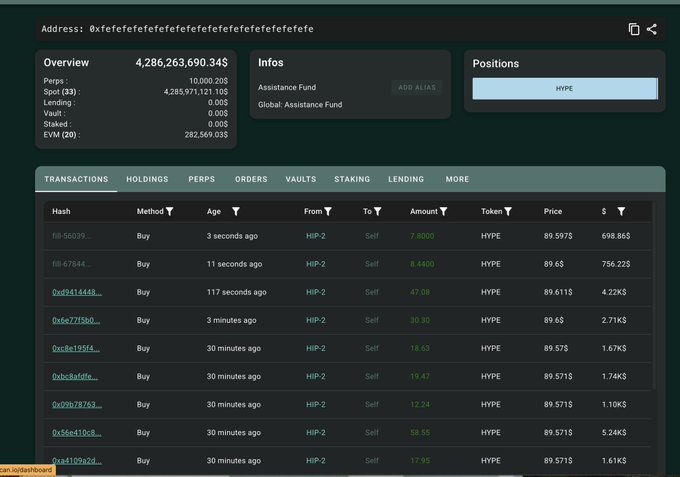
Task: Open the Perps tab
Action: click(x=202, y=179)
